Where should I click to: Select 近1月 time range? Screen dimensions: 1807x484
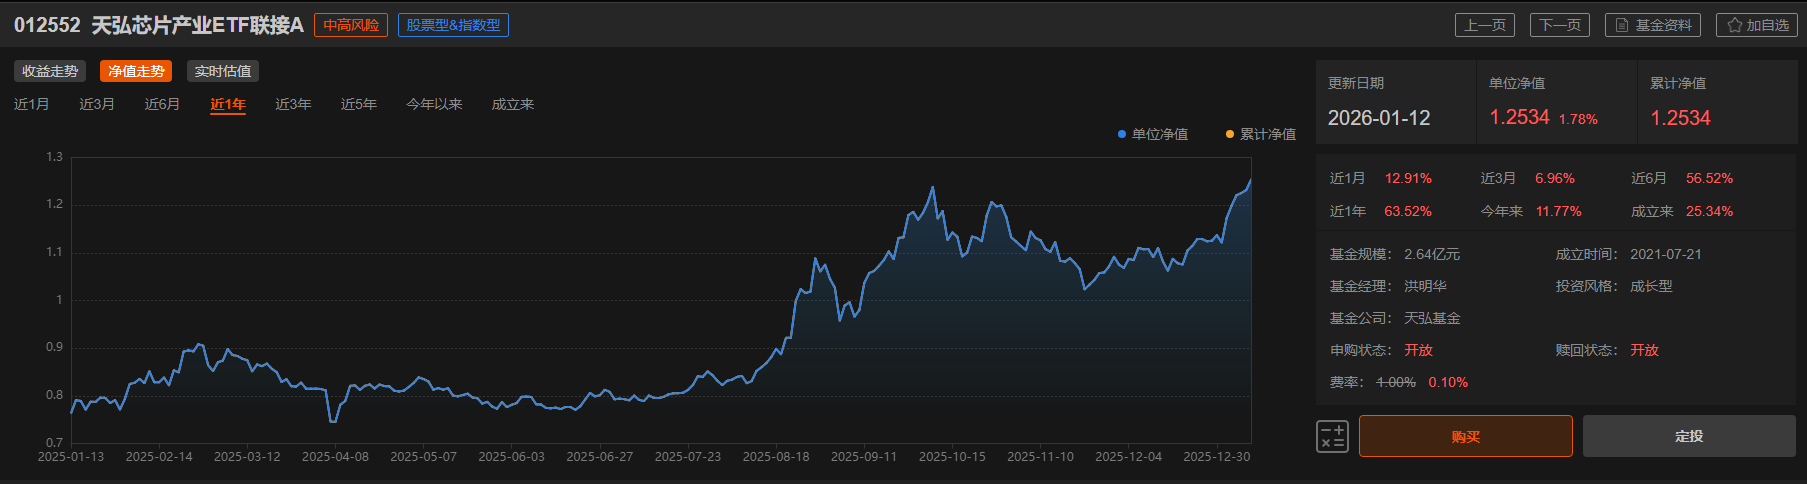[x=31, y=104]
